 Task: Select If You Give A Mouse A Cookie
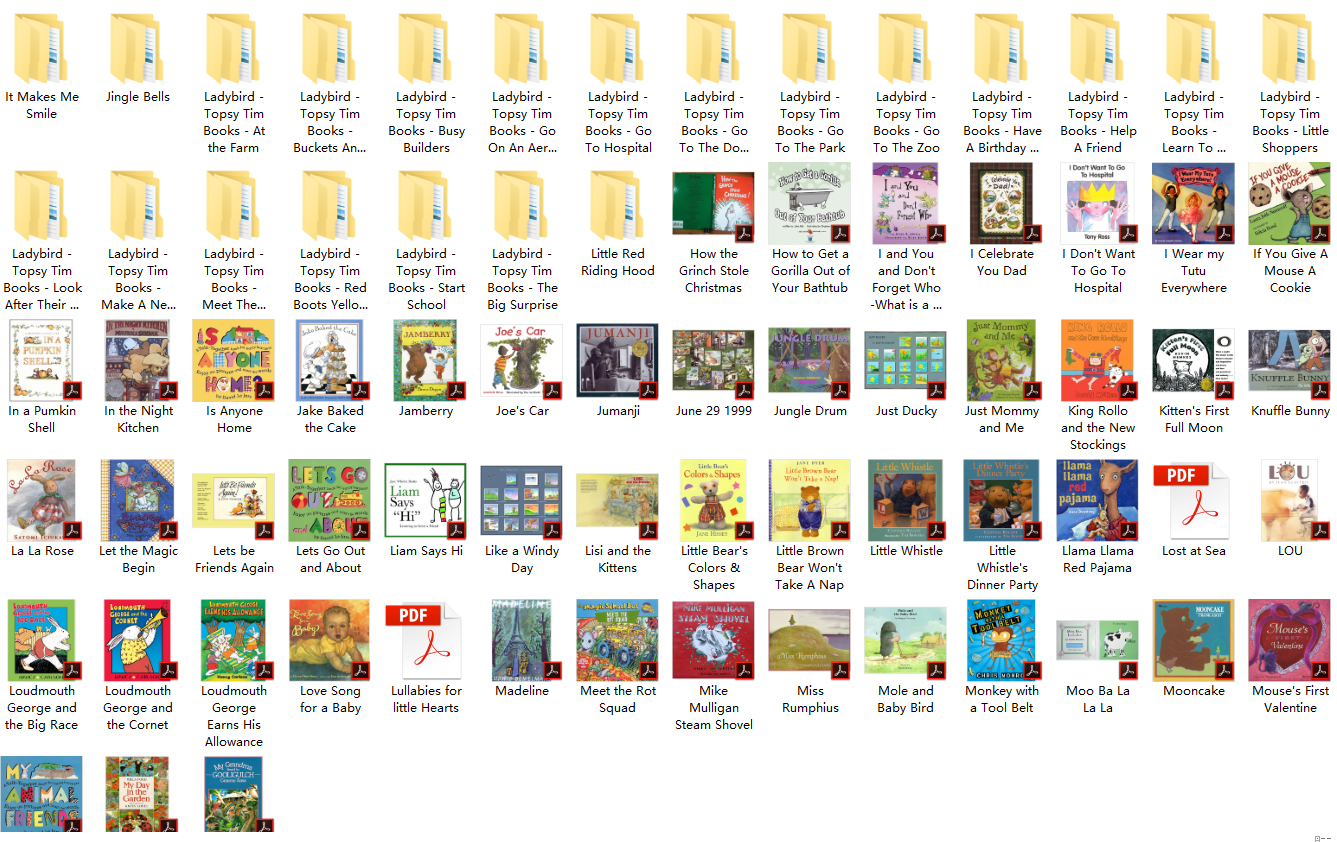[1289, 207]
